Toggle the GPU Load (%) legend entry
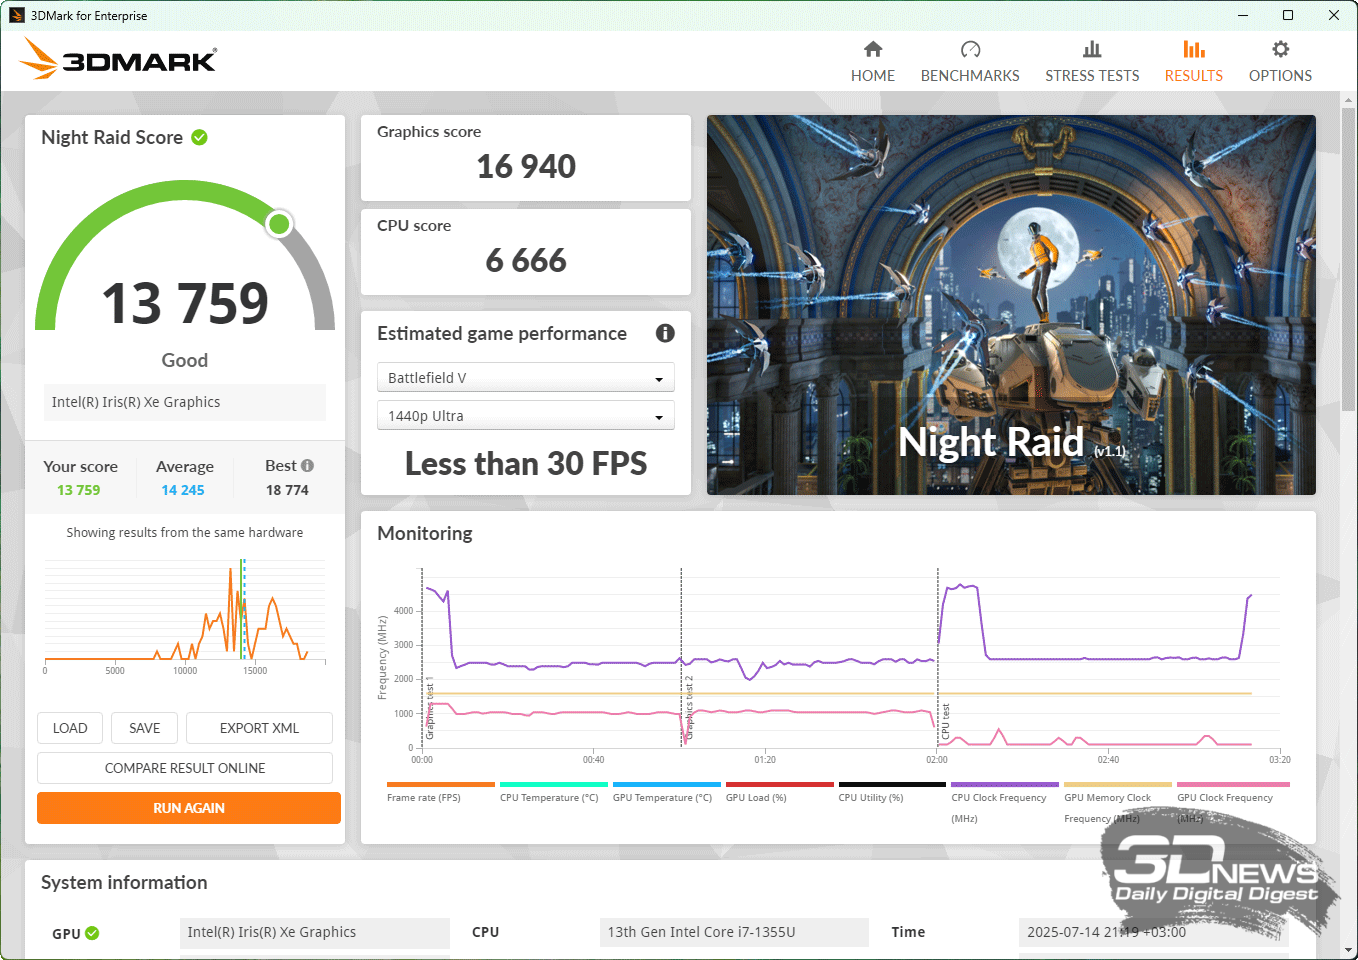The height and width of the screenshot is (960, 1358). [779, 792]
